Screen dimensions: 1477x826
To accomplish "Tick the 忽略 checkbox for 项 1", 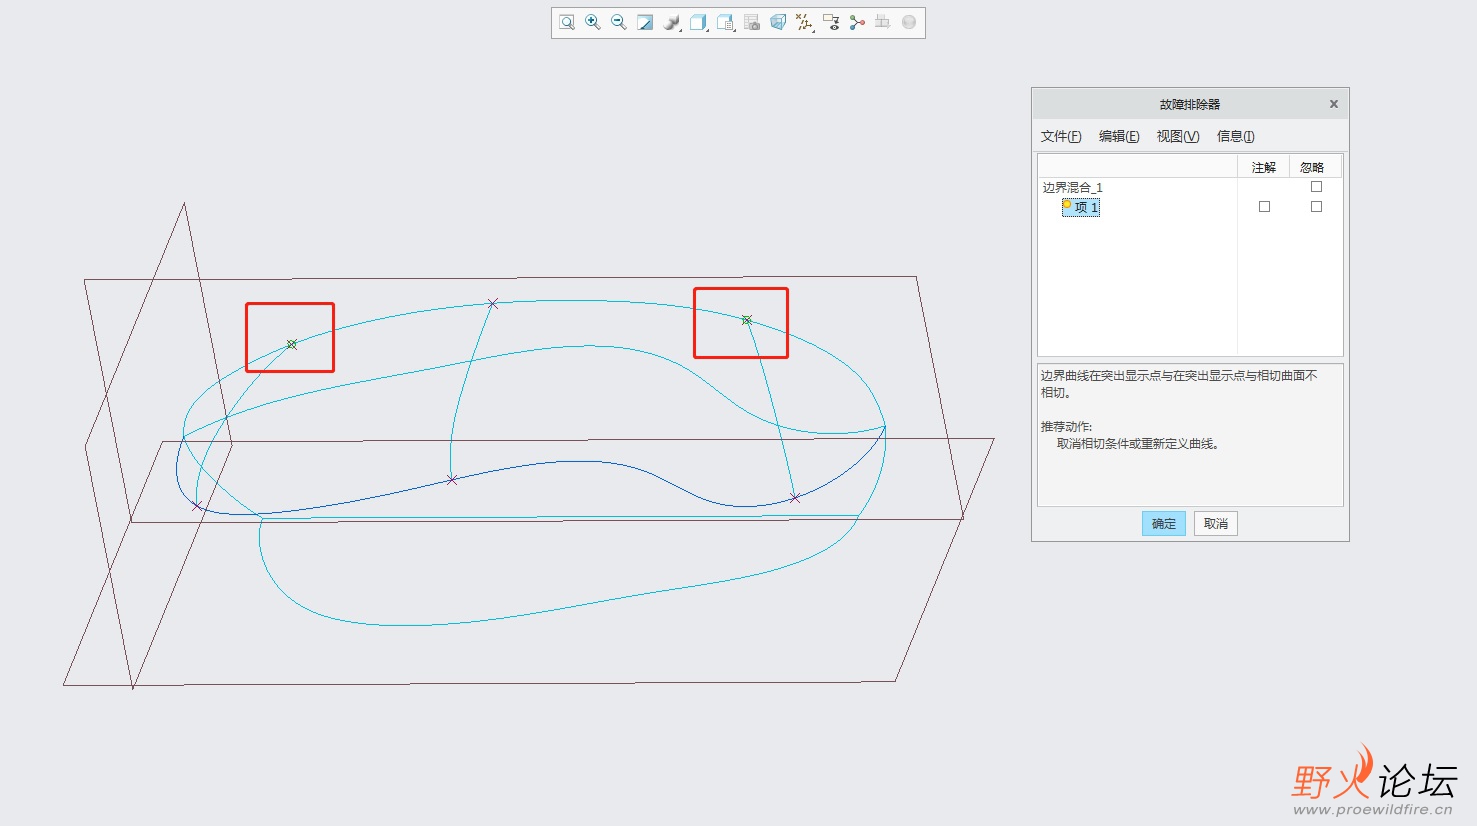I will 1316,207.
